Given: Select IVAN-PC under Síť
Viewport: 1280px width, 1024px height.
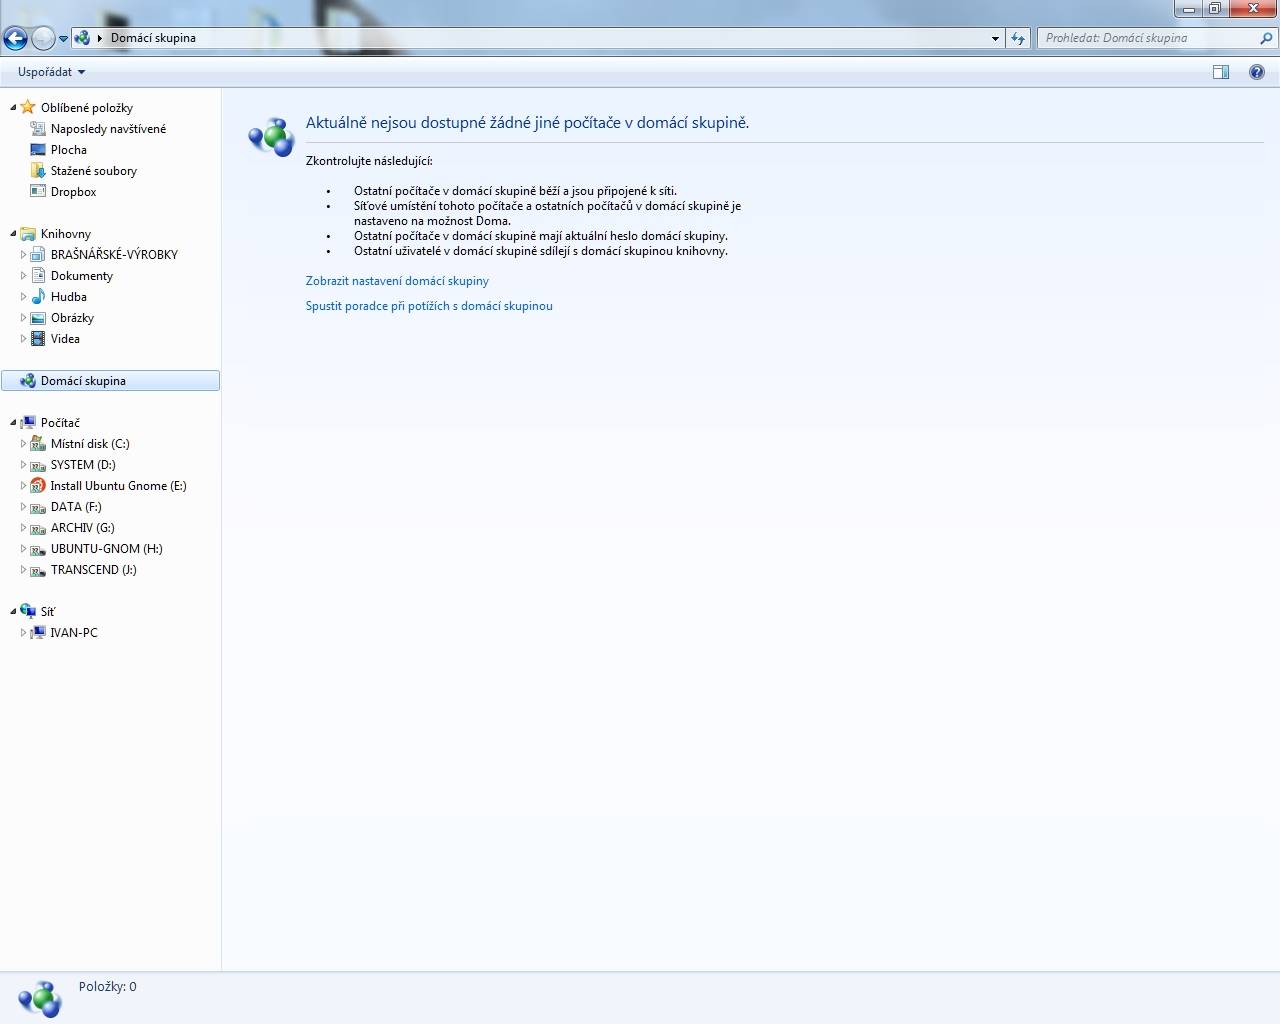Looking at the screenshot, I should [74, 632].
